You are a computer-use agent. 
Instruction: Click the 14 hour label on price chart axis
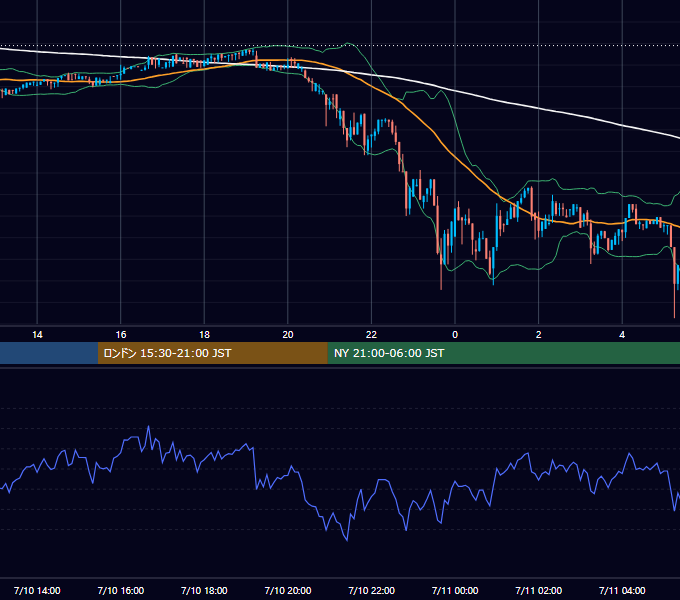click(x=37, y=335)
